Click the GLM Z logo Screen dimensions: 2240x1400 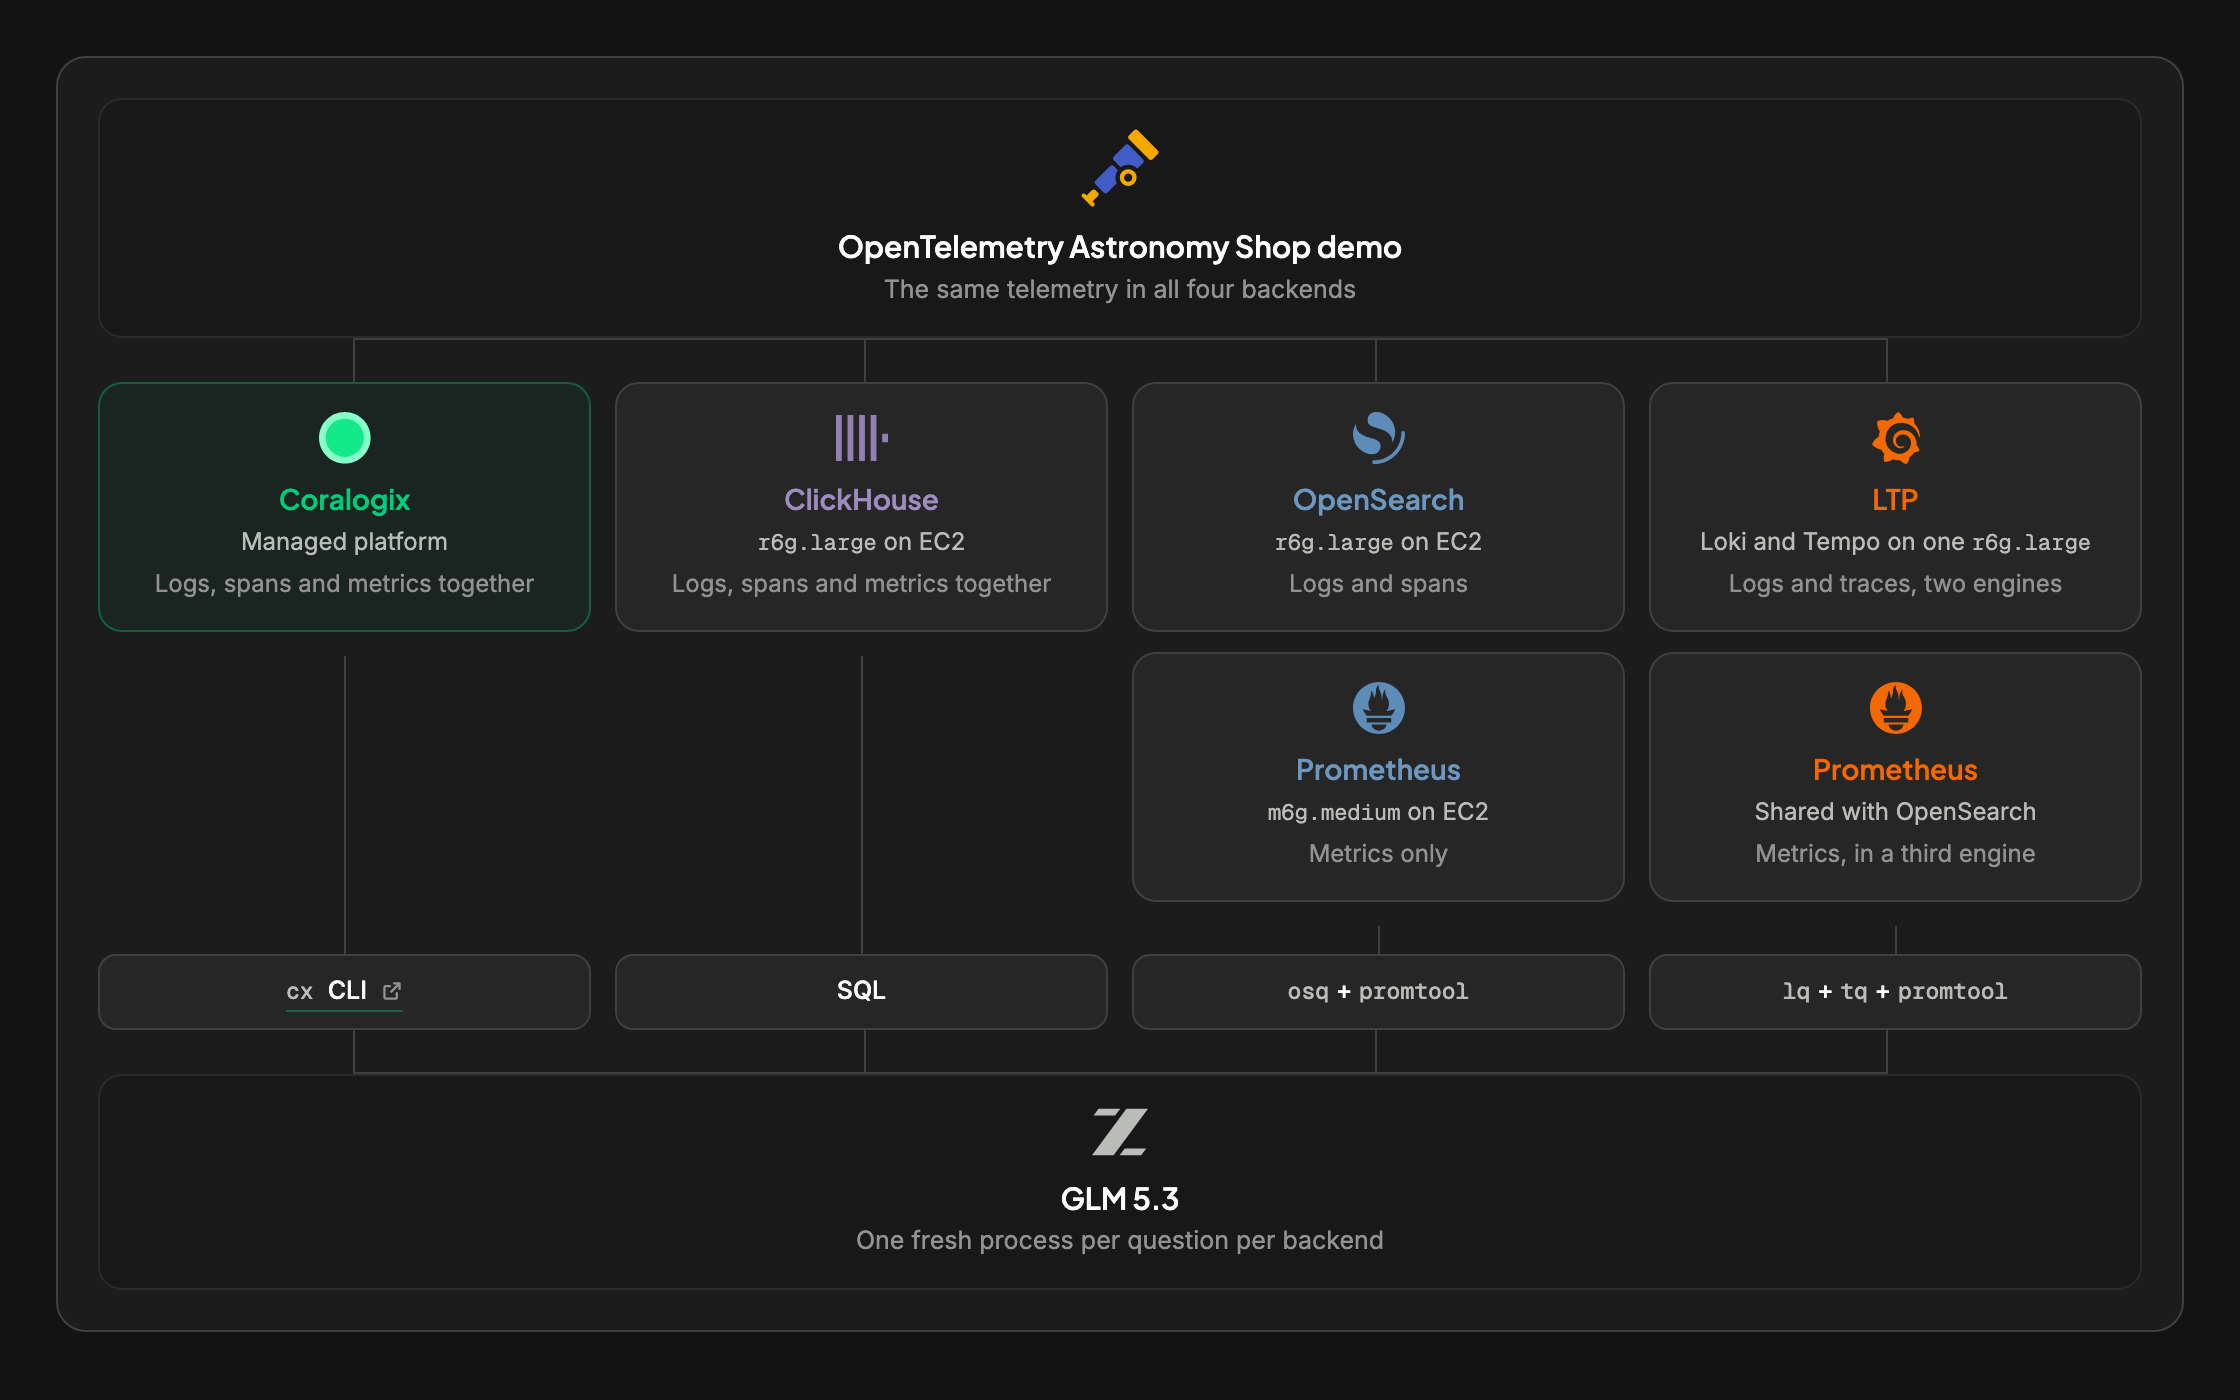coord(1120,1132)
